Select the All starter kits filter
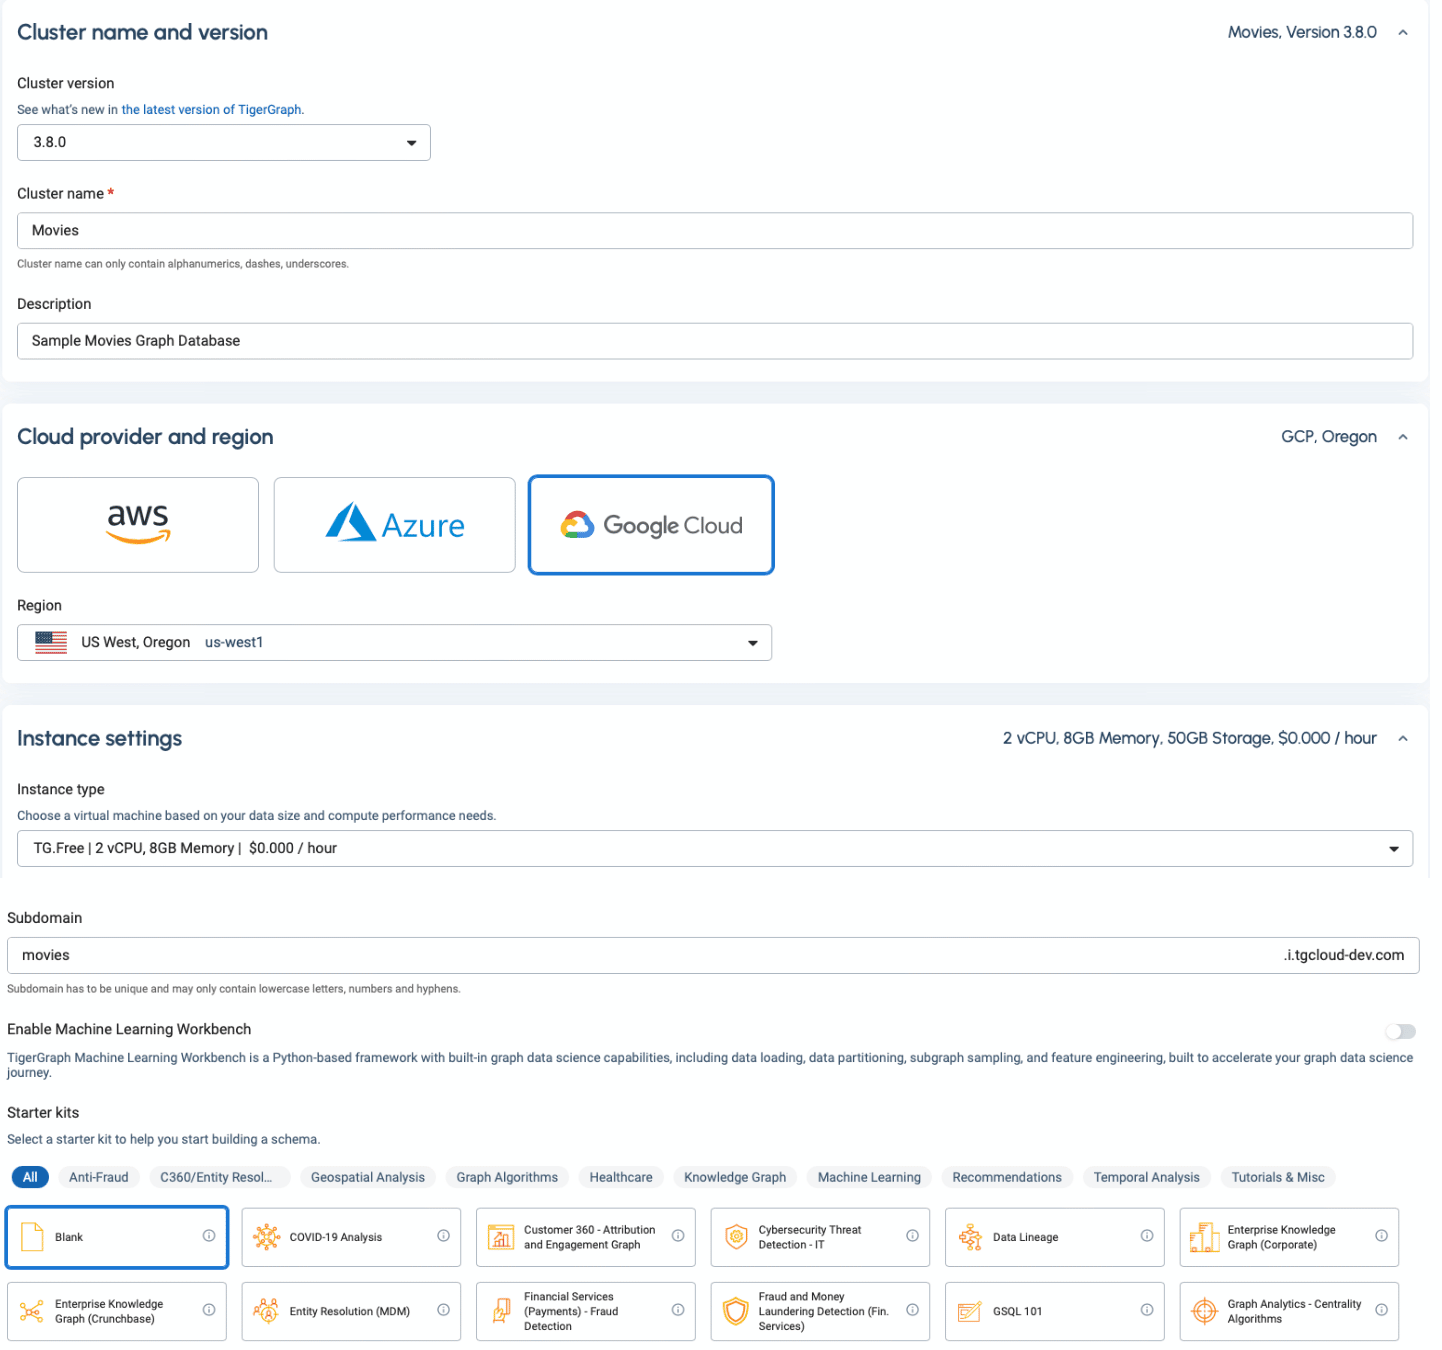The width and height of the screenshot is (1442, 1350). point(30,1178)
